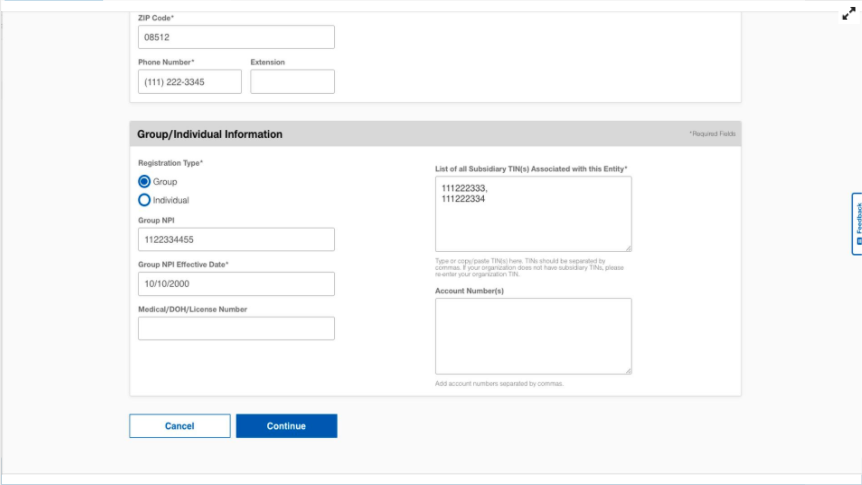Select the Group registration type
Screen dimensions: 862x485
144,181
